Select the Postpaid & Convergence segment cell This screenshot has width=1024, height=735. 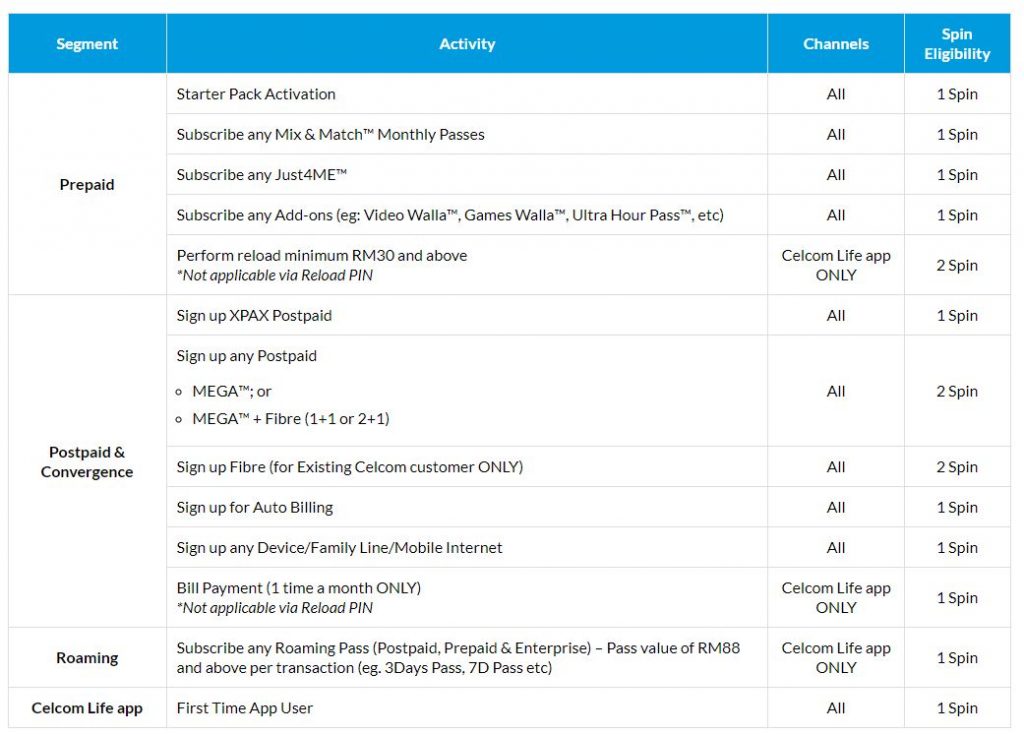click(x=87, y=462)
